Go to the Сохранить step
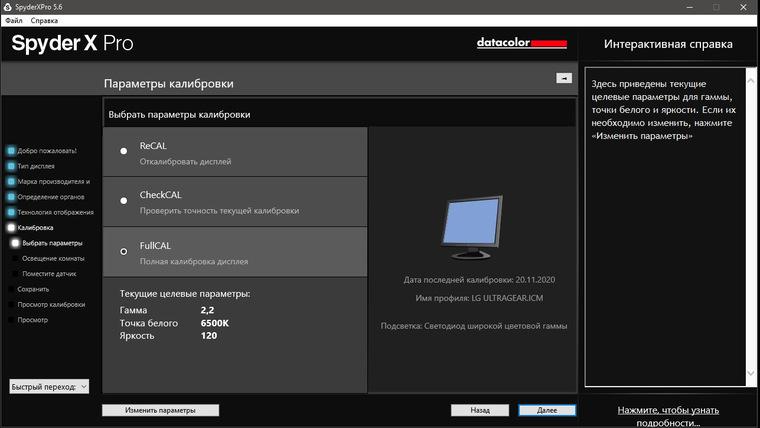The height and width of the screenshot is (428, 760). (x=33, y=289)
